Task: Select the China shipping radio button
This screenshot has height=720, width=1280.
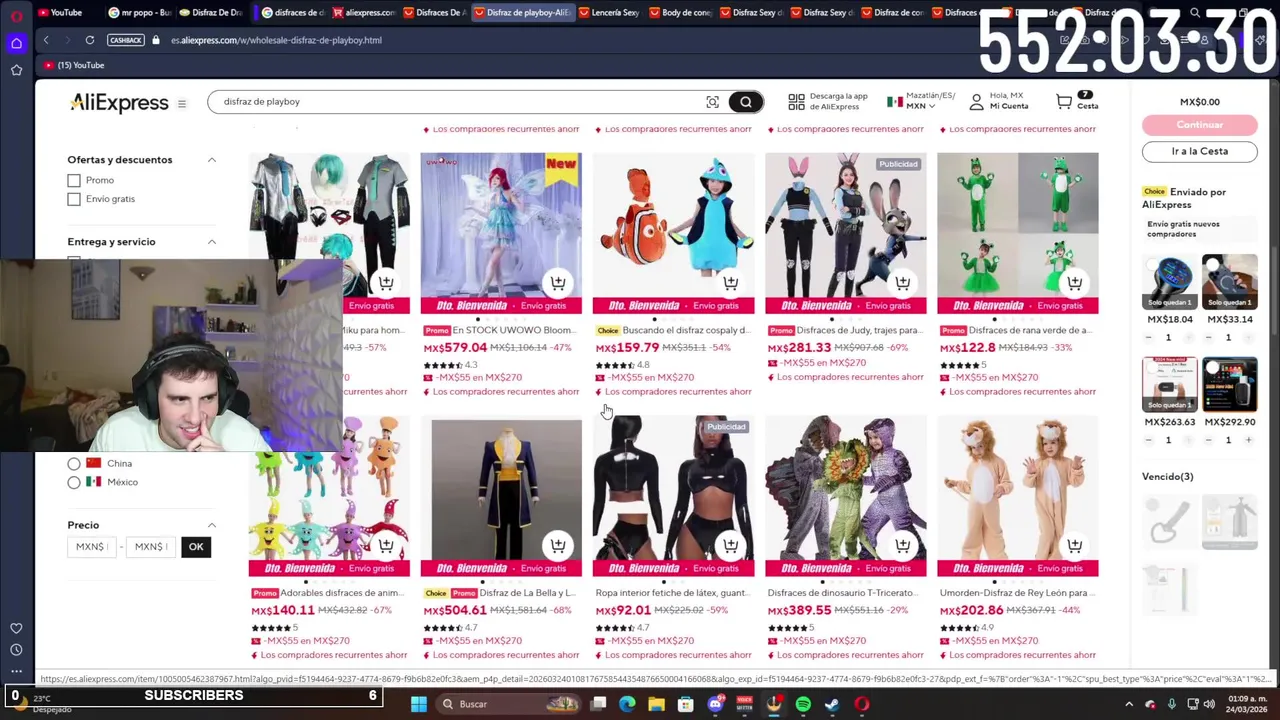Action: pyautogui.click(x=74, y=464)
